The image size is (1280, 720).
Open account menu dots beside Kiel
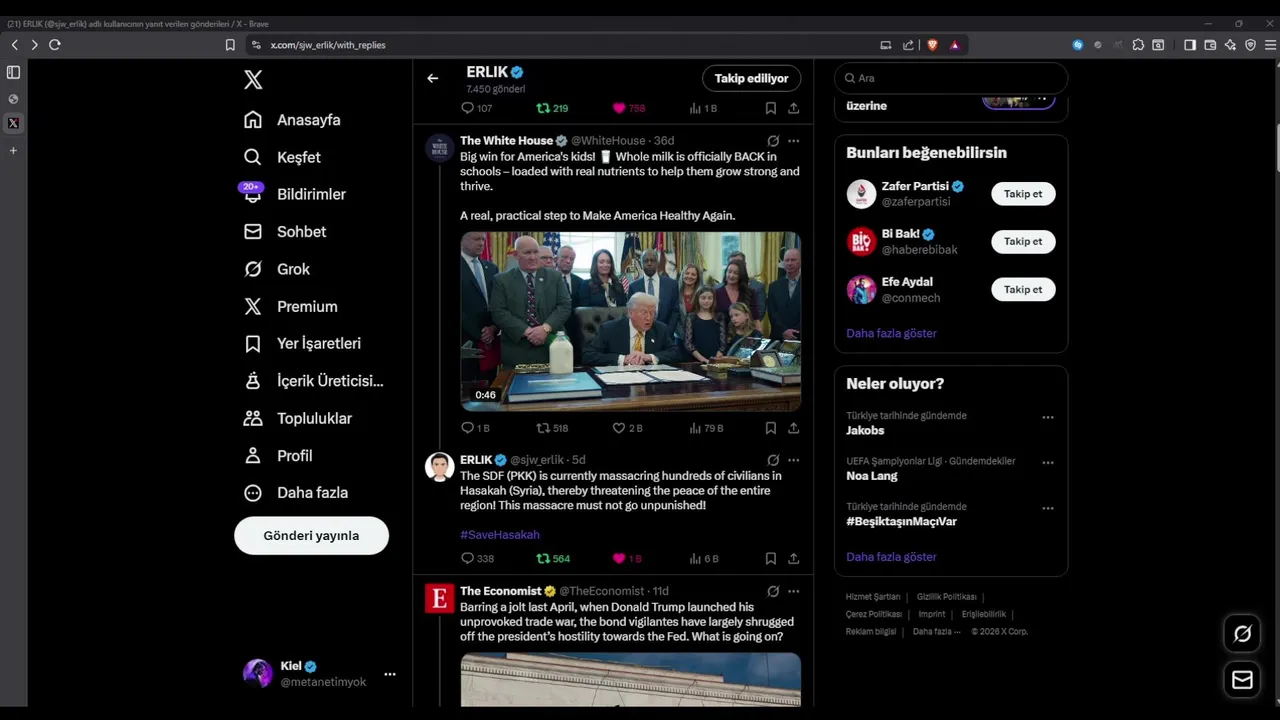[390, 674]
